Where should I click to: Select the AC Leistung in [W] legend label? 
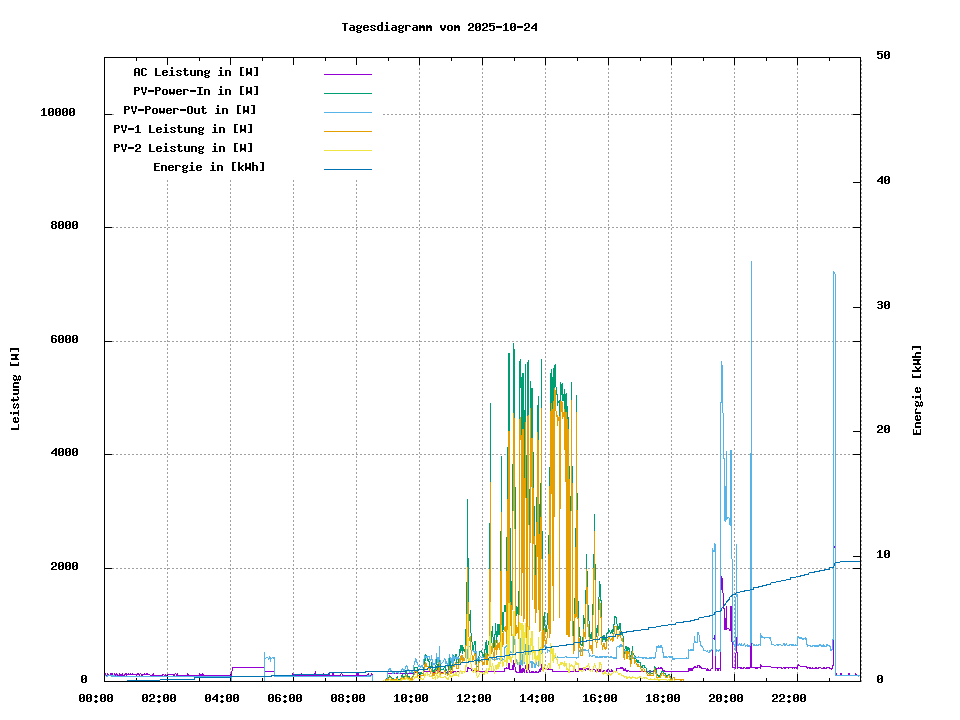pos(196,72)
